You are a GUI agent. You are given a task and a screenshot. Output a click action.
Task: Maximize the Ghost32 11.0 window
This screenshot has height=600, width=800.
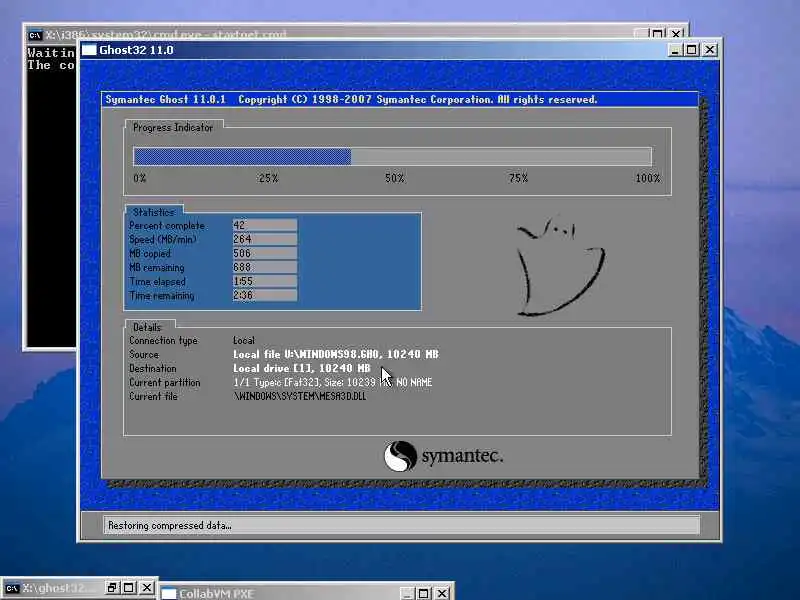[x=692, y=50]
